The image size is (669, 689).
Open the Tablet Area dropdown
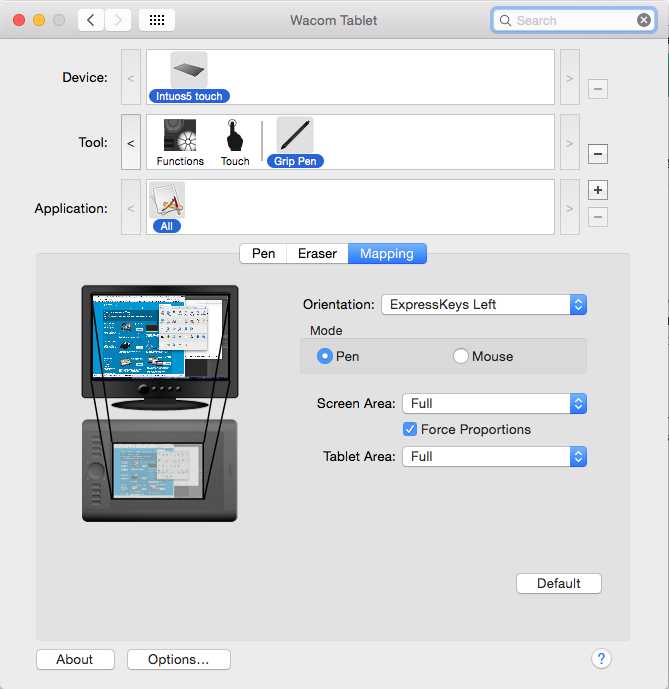pyautogui.click(x=494, y=457)
